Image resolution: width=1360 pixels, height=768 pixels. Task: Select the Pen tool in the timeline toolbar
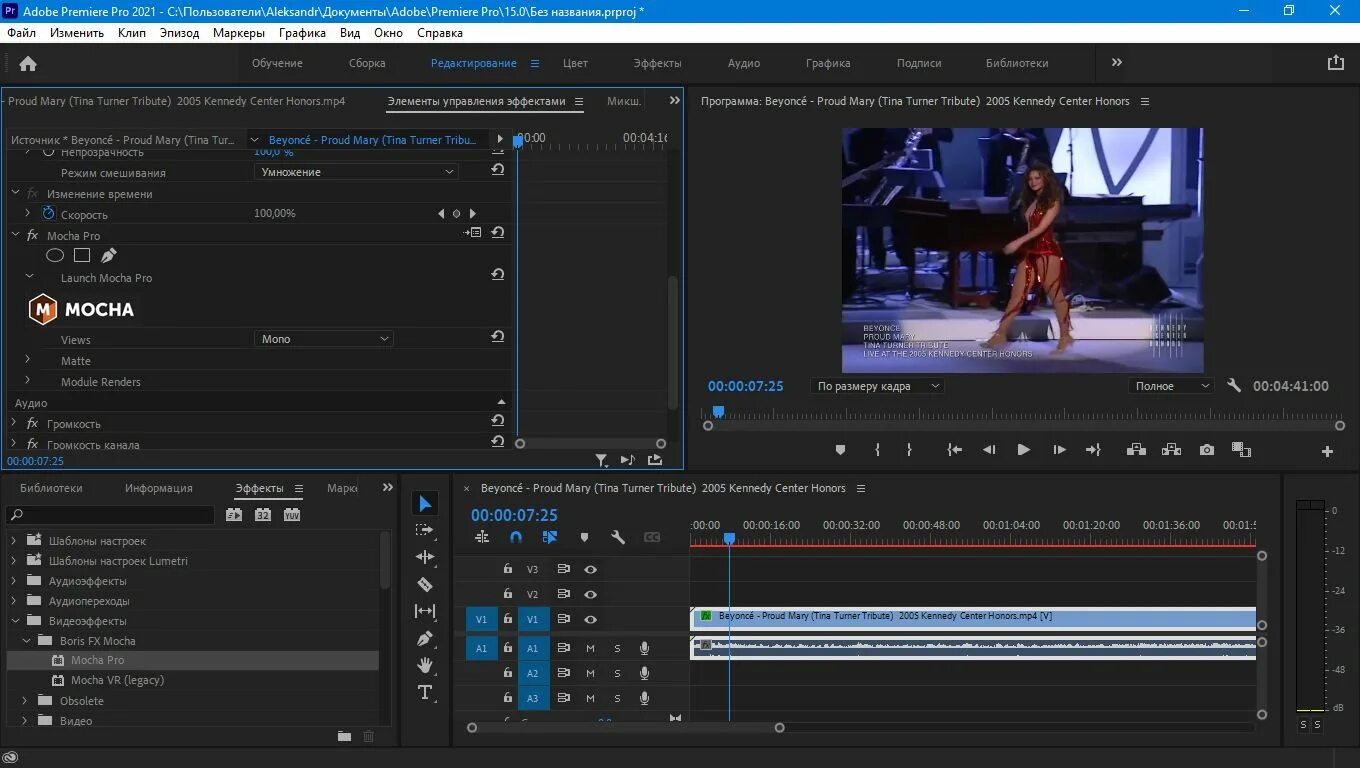coord(425,638)
